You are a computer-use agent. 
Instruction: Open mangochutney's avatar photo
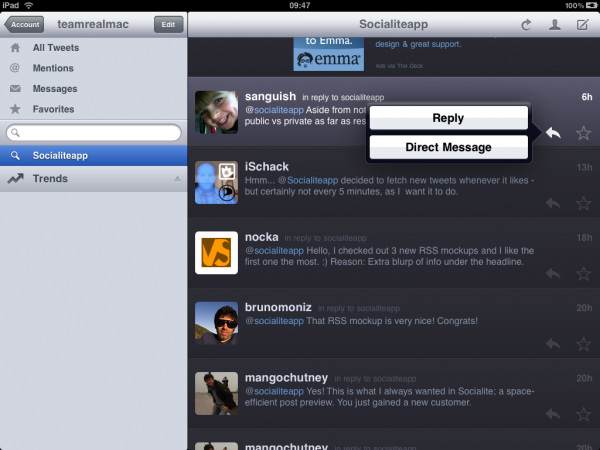pyautogui.click(x=216, y=393)
